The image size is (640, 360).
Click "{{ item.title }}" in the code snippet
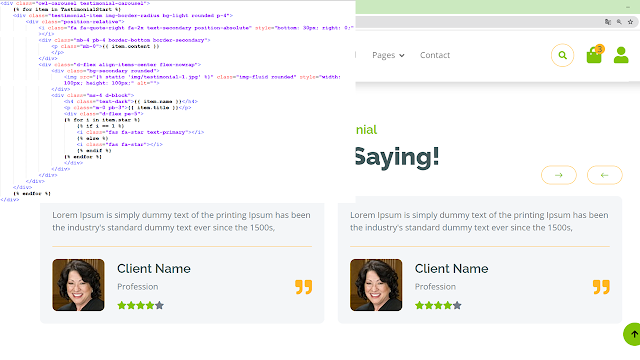153,107
